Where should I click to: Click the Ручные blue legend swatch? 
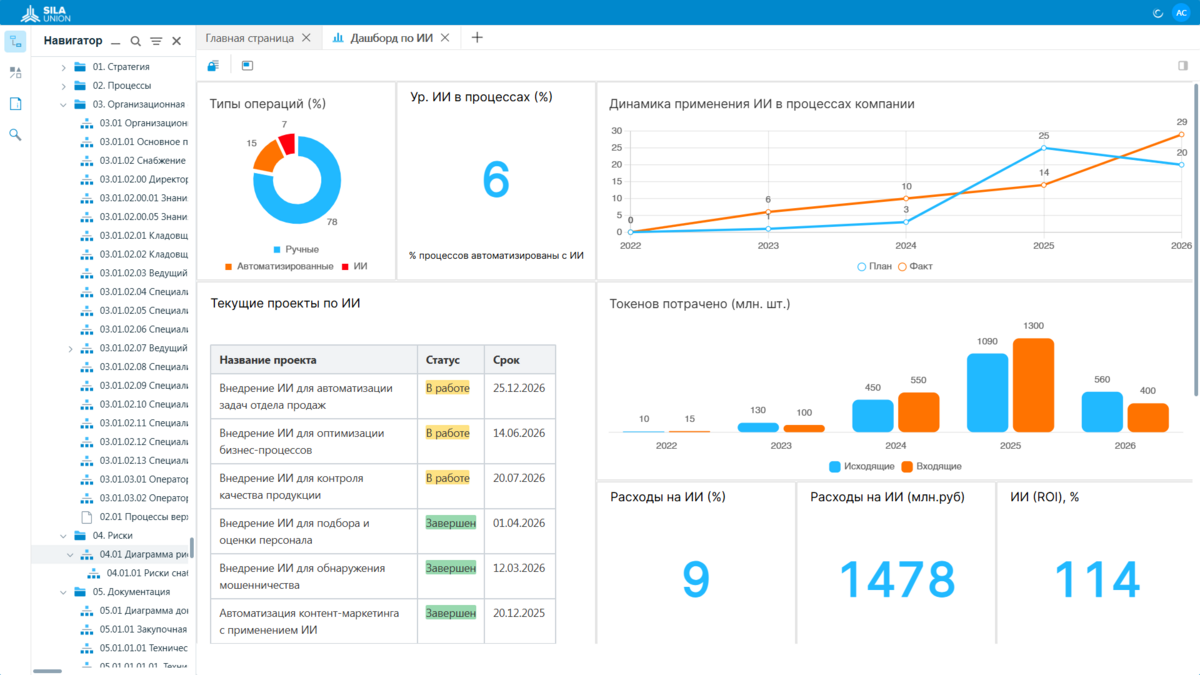[x=276, y=249]
